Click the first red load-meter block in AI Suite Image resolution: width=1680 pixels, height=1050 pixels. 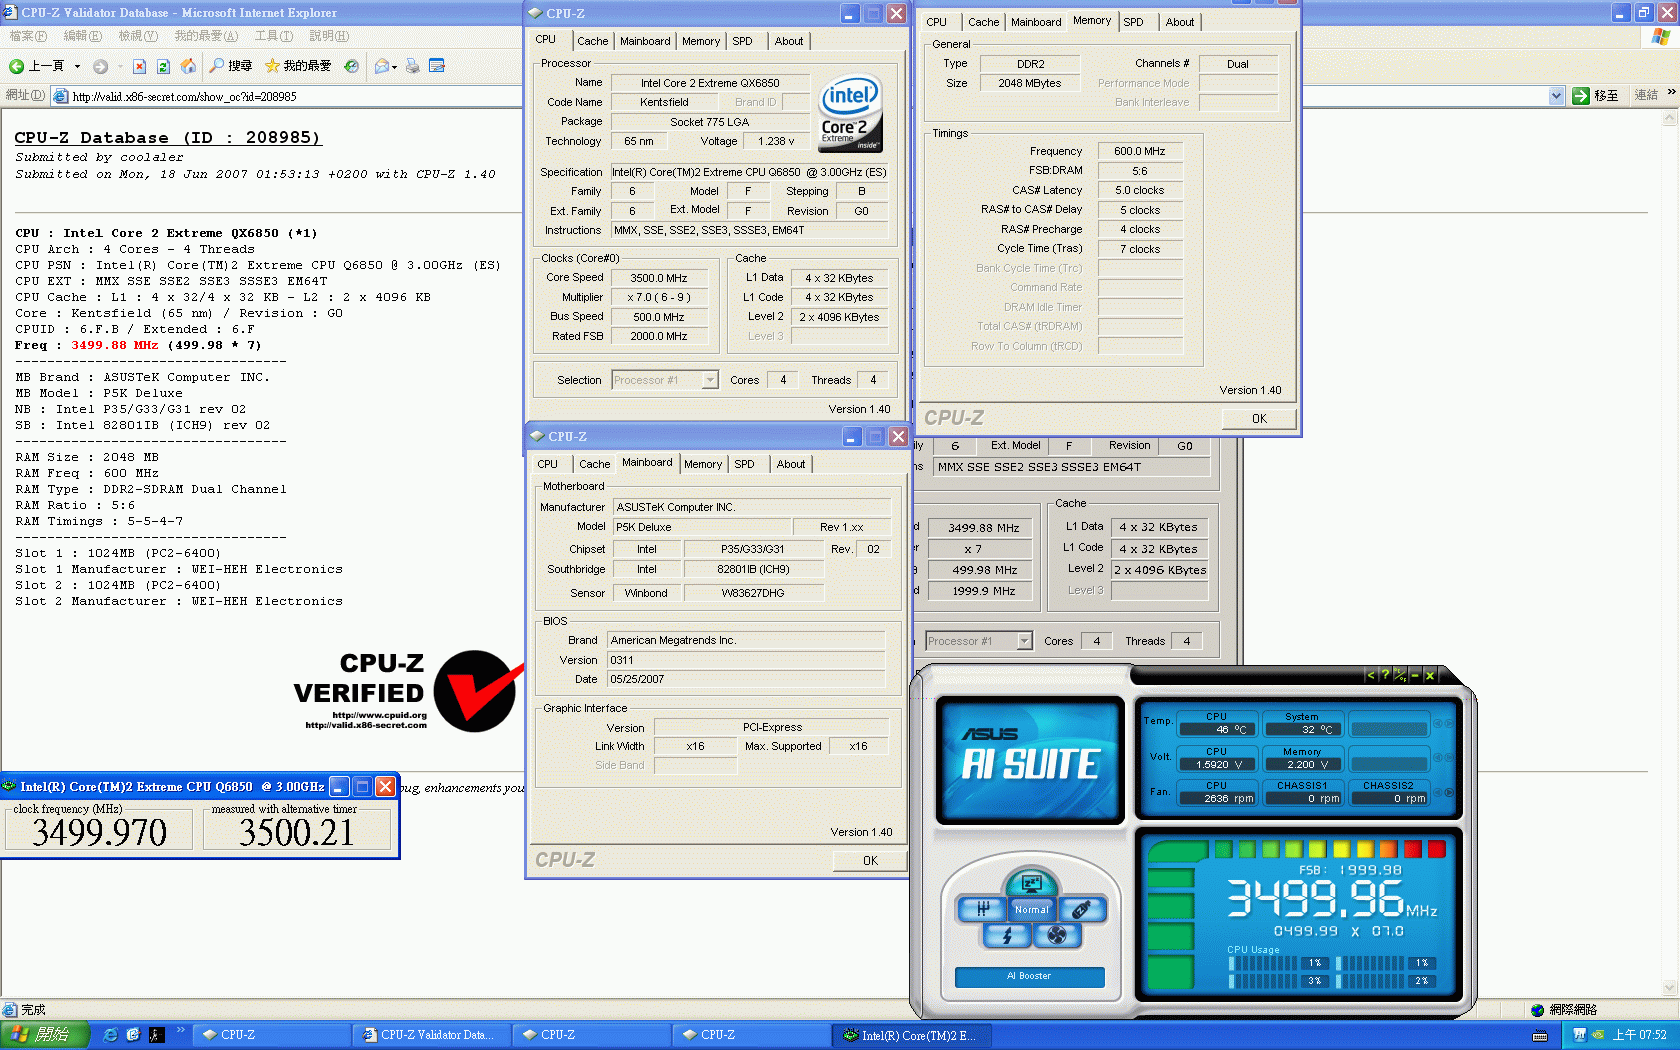tap(1412, 849)
